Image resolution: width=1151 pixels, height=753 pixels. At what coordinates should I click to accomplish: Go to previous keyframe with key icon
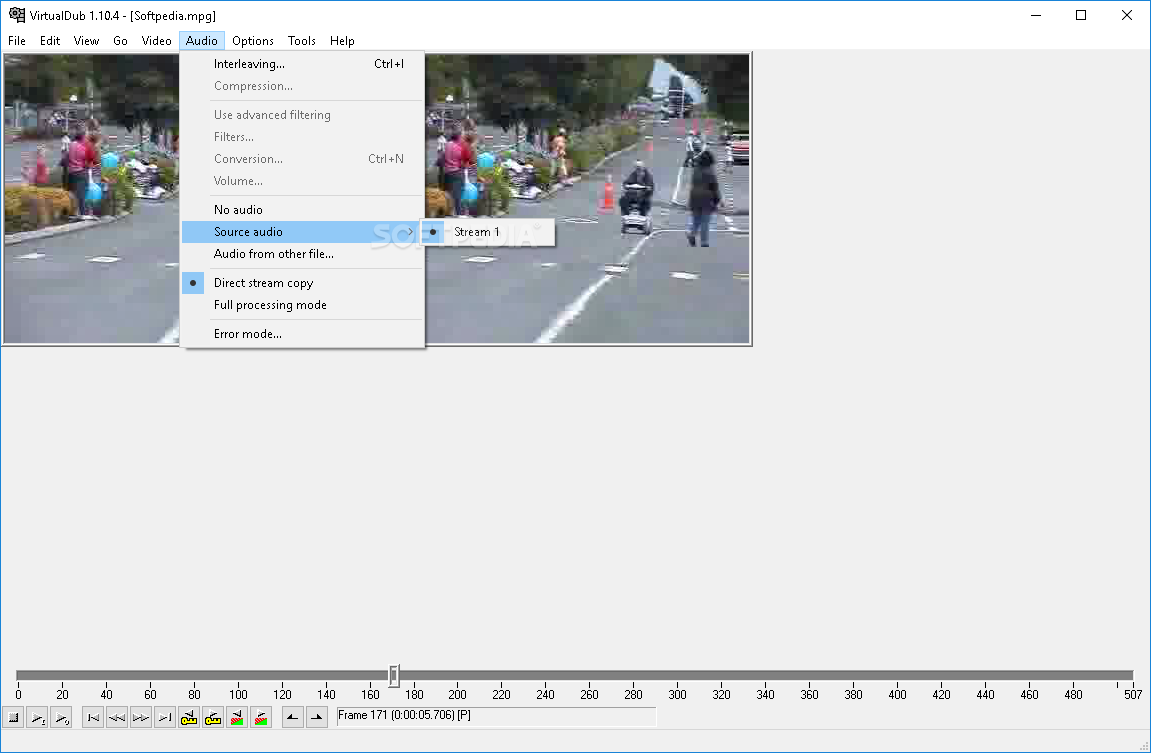[189, 717]
